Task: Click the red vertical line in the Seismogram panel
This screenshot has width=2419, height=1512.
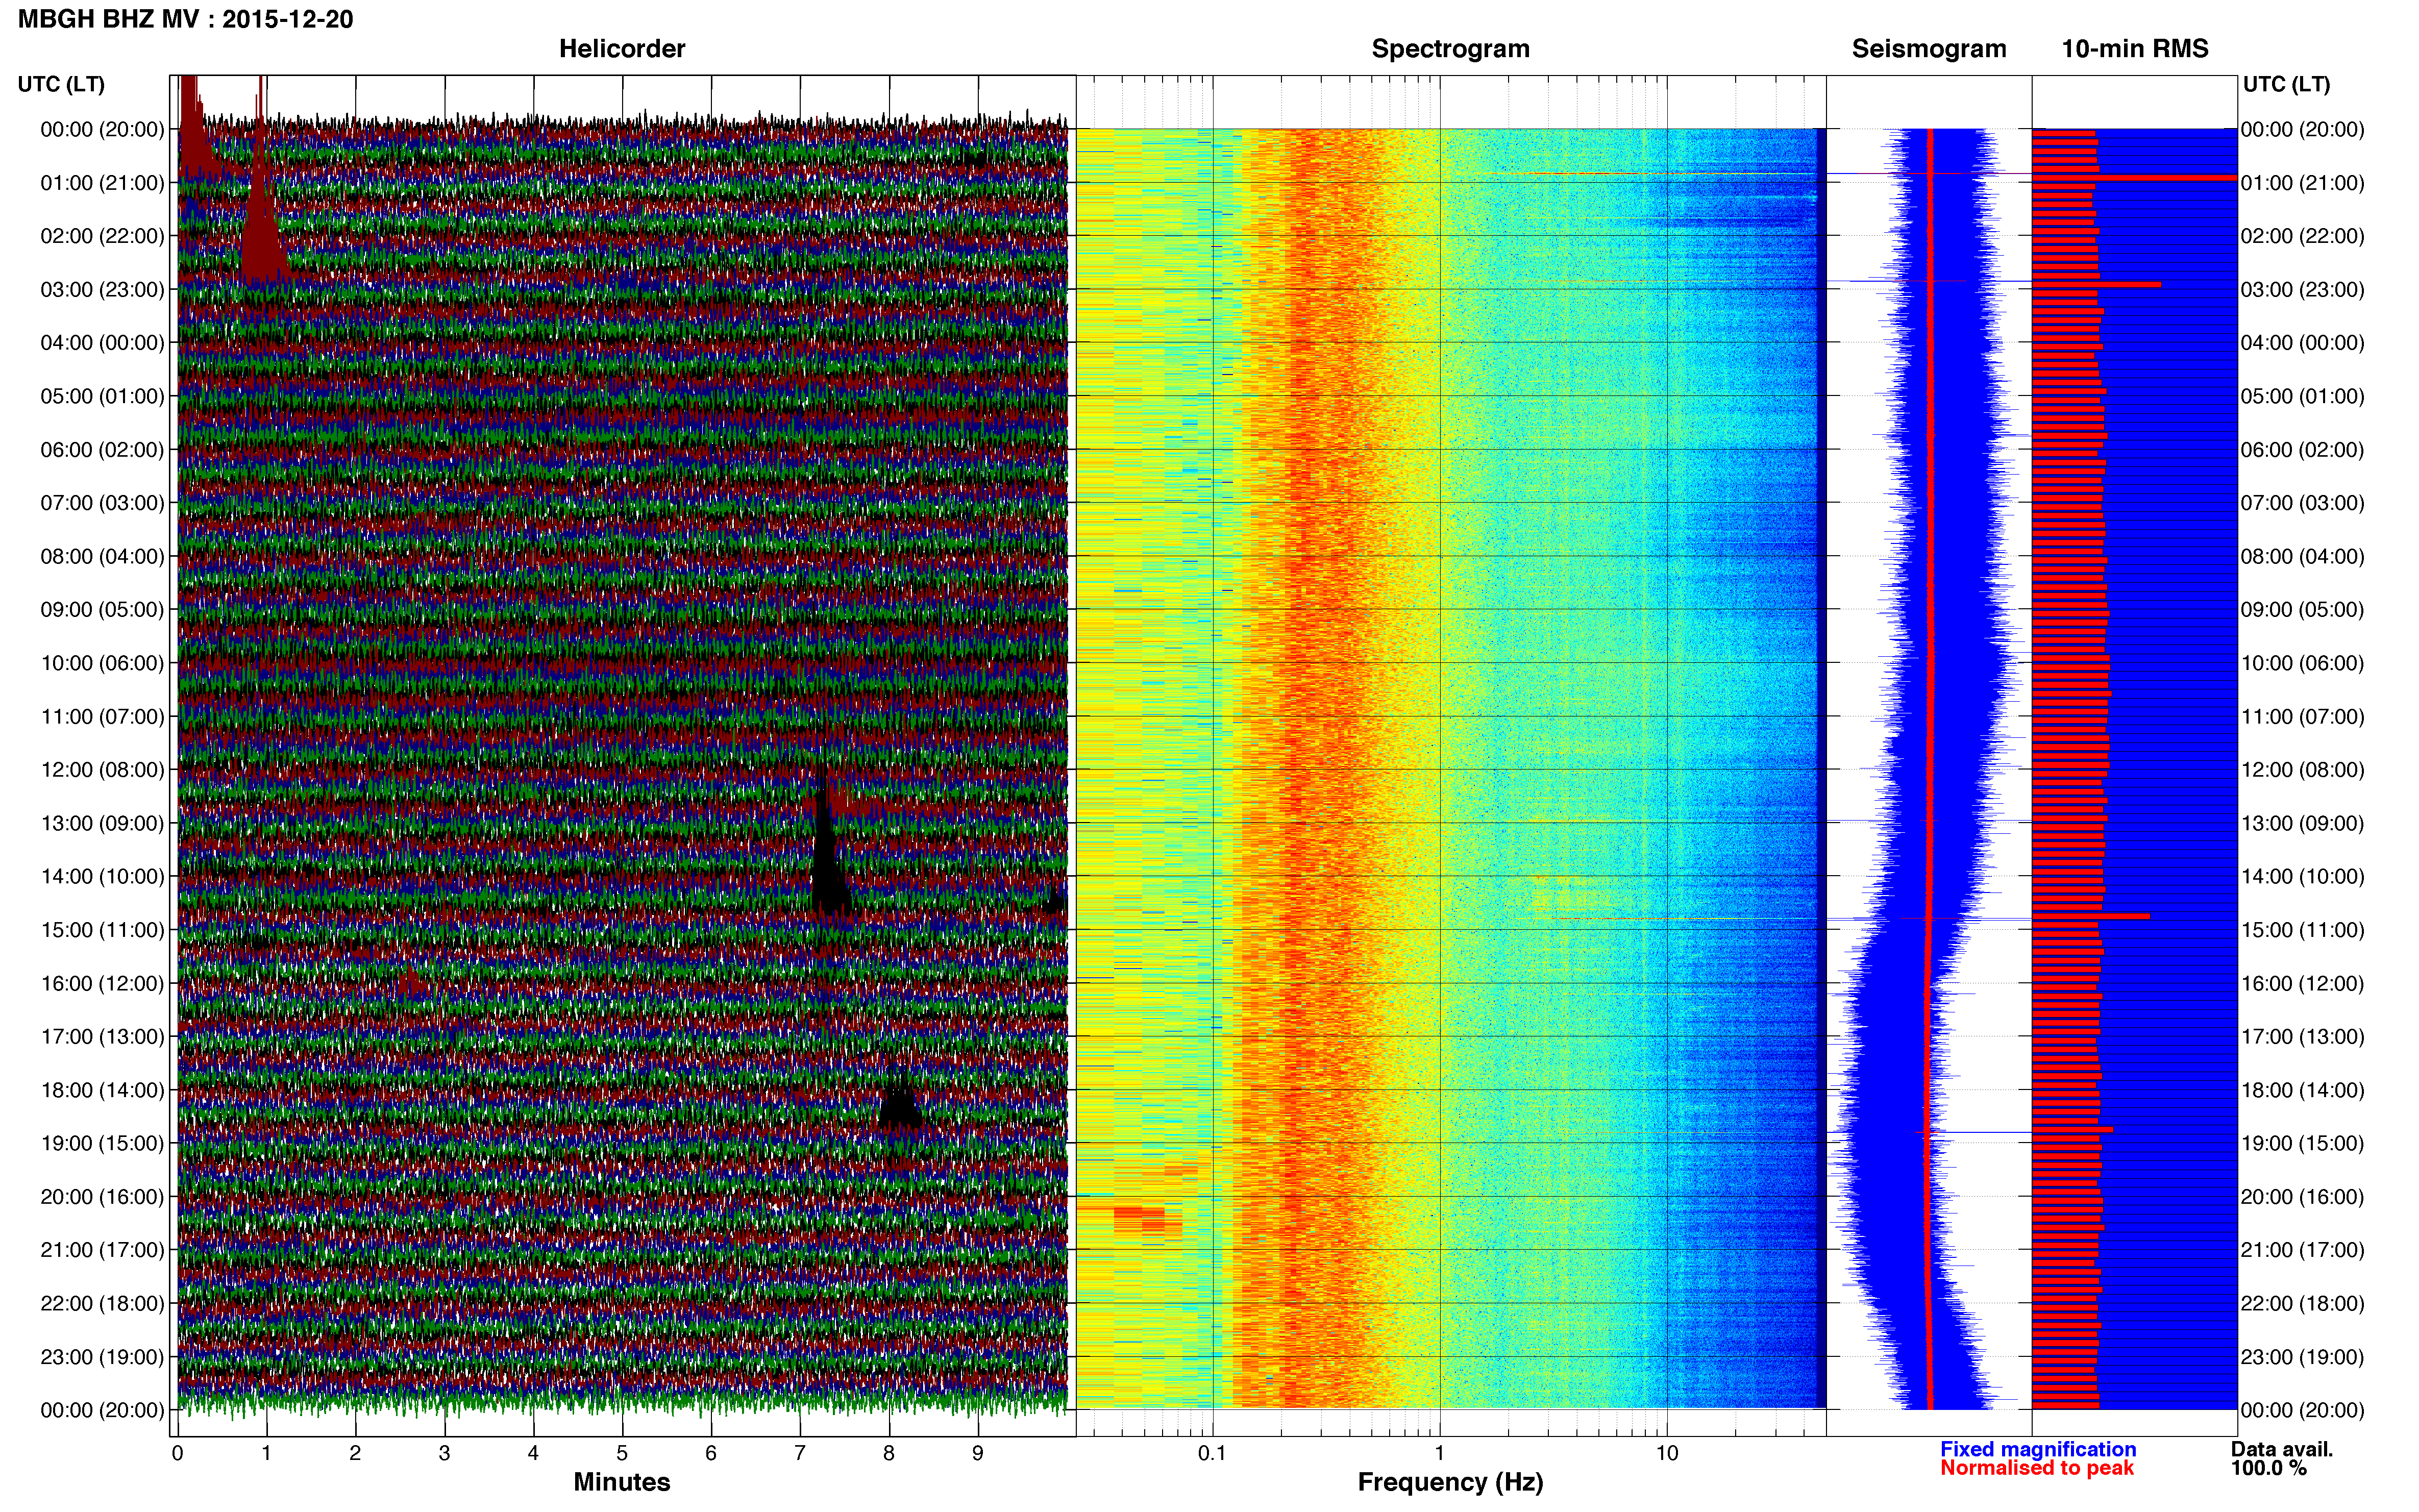Action: click(x=1929, y=768)
